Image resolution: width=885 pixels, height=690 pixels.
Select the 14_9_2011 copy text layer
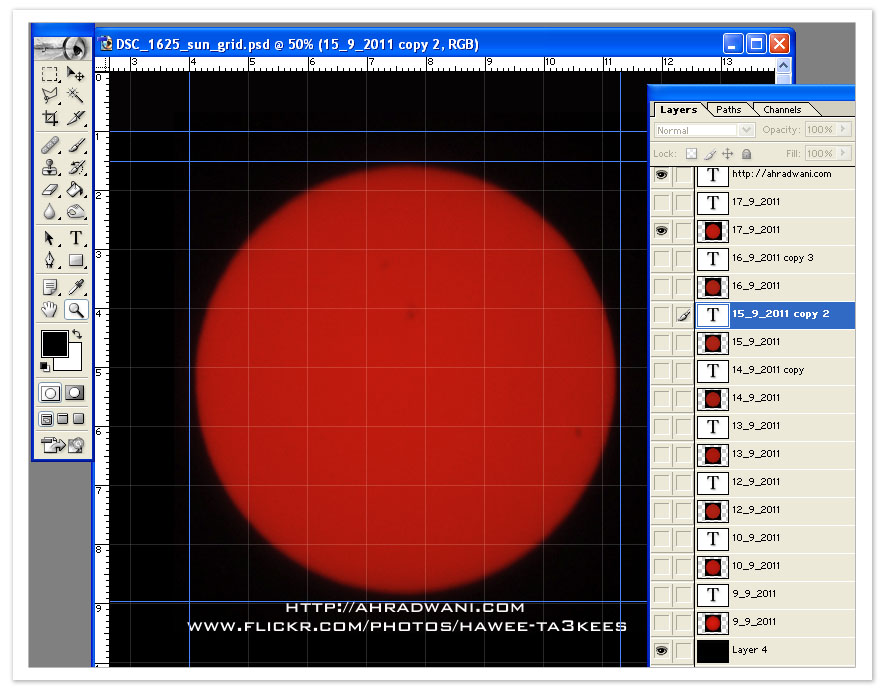pyautogui.click(x=767, y=370)
